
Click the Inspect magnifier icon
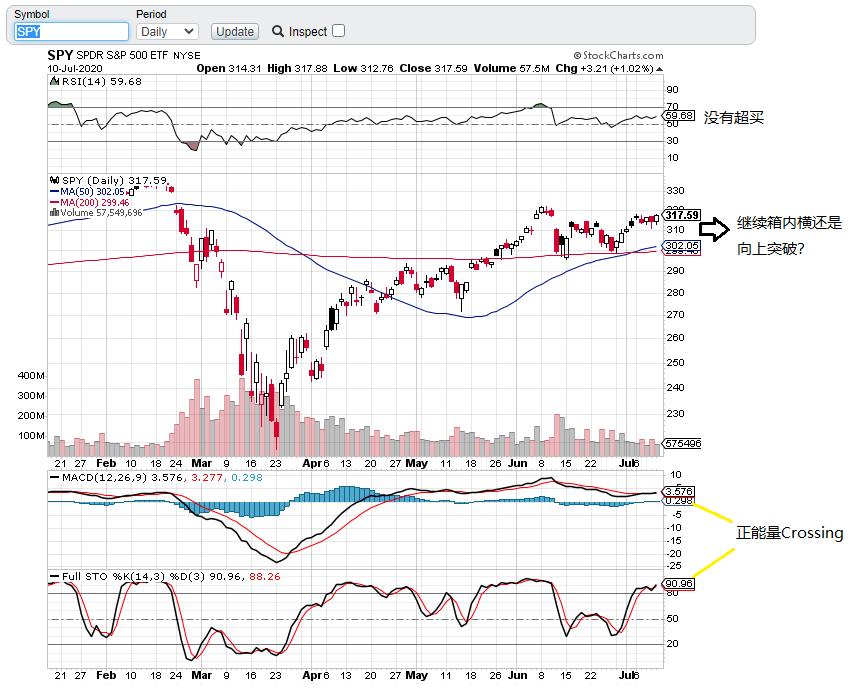[278, 31]
